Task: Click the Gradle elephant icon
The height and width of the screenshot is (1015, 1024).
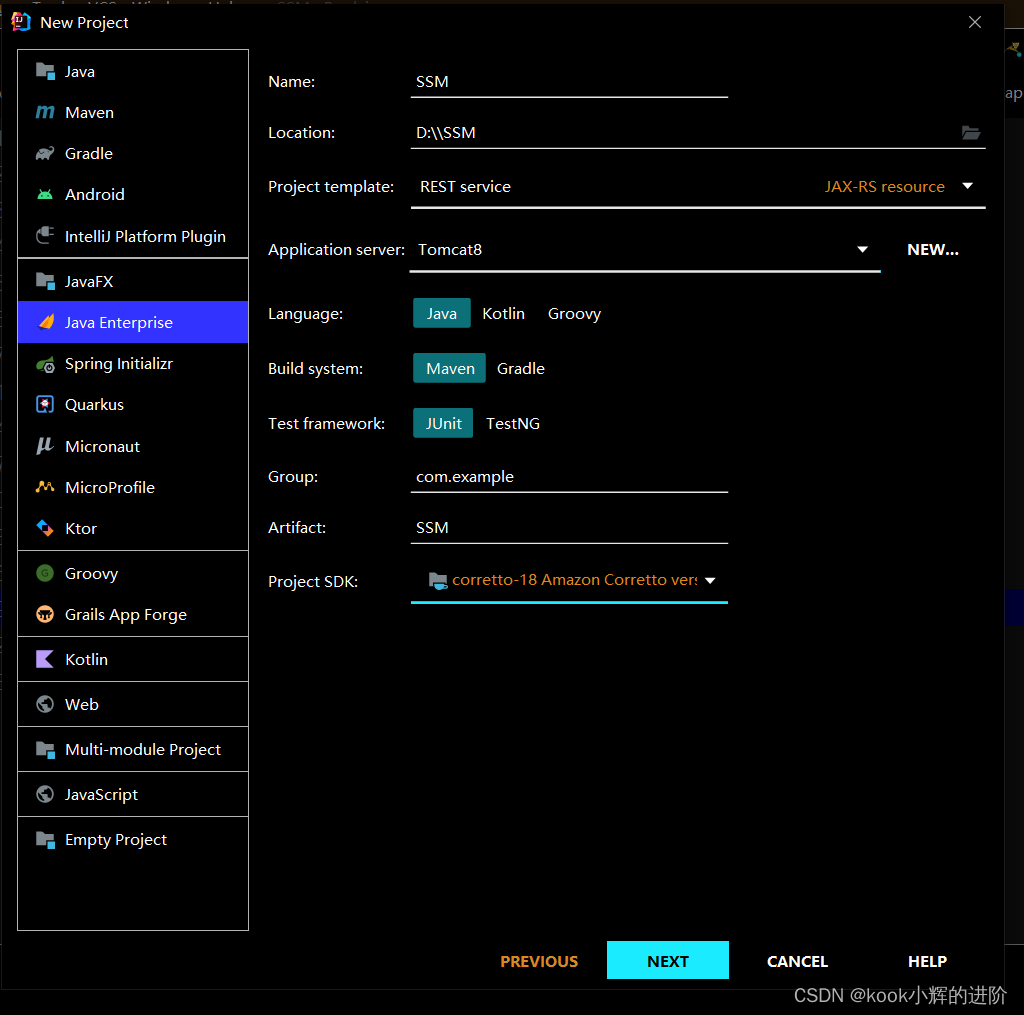Action: click(45, 153)
